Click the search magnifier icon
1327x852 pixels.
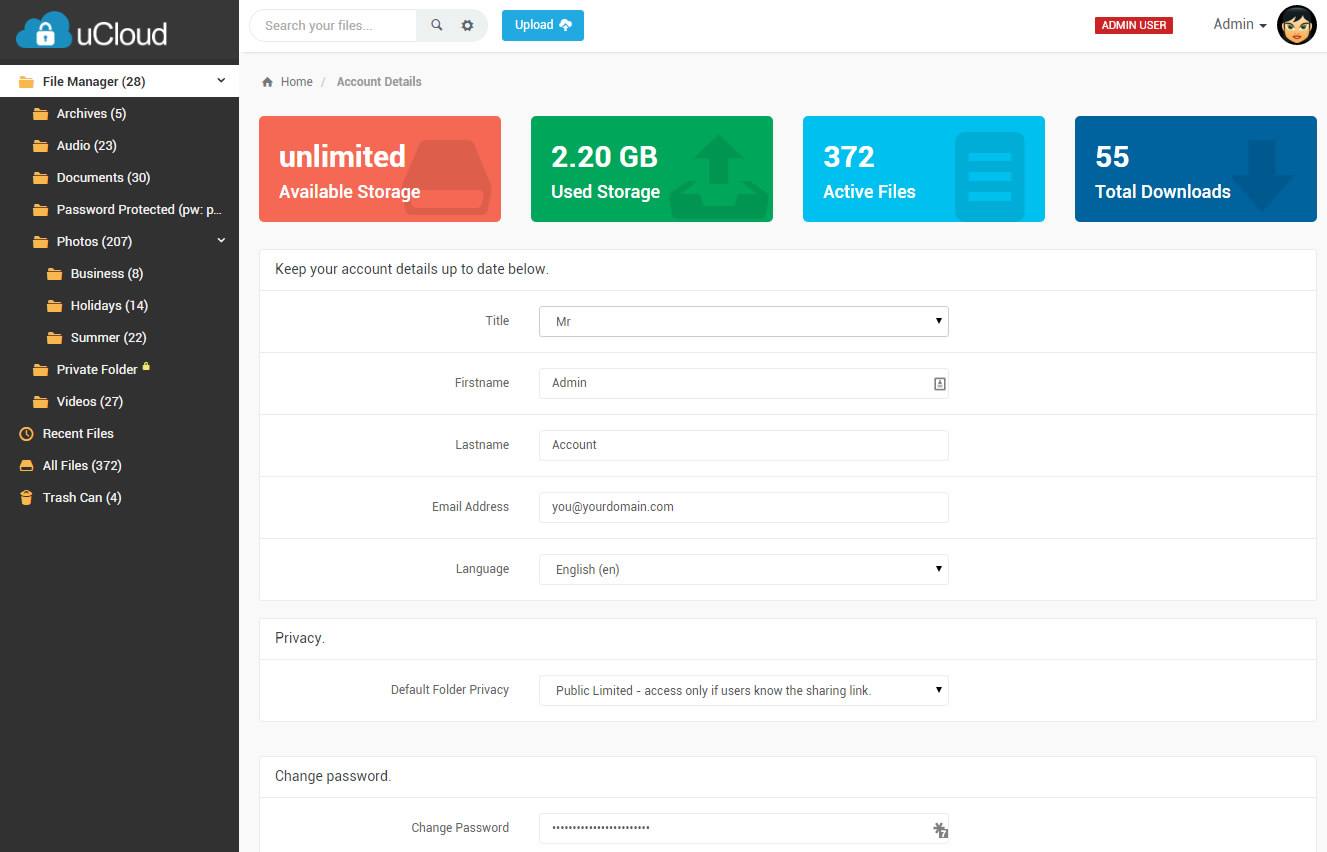pyautogui.click(x=437, y=25)
